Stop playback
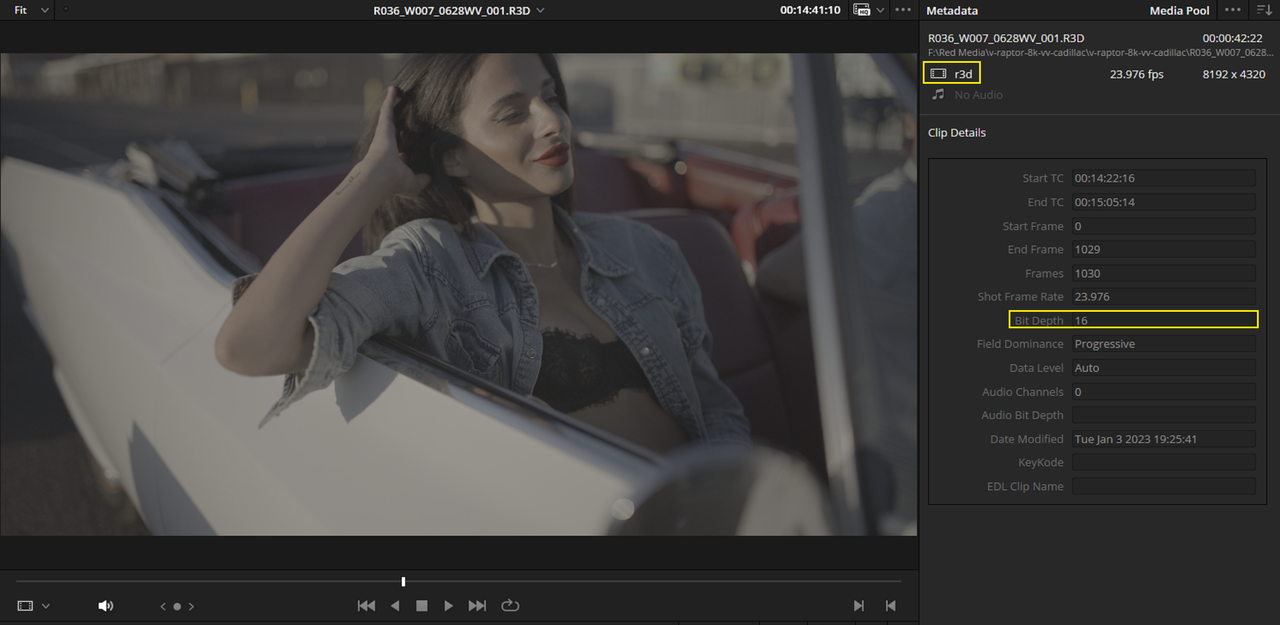 [x=422, y=606]
